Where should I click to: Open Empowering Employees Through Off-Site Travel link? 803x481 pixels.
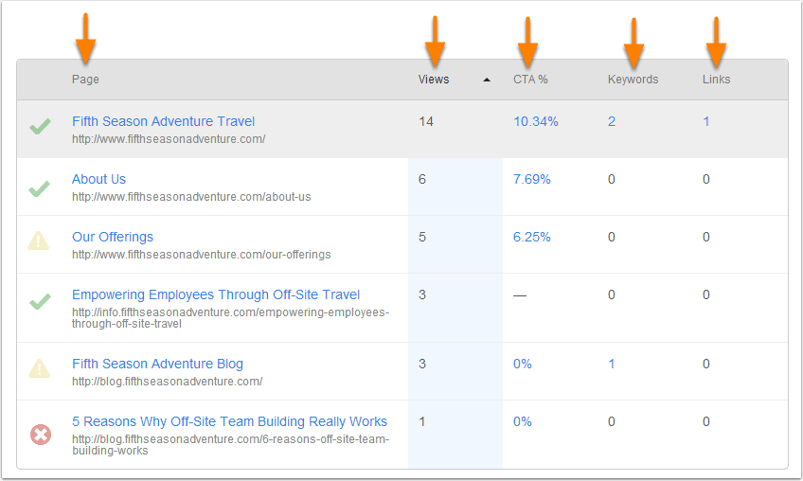[x=216, y=295]
